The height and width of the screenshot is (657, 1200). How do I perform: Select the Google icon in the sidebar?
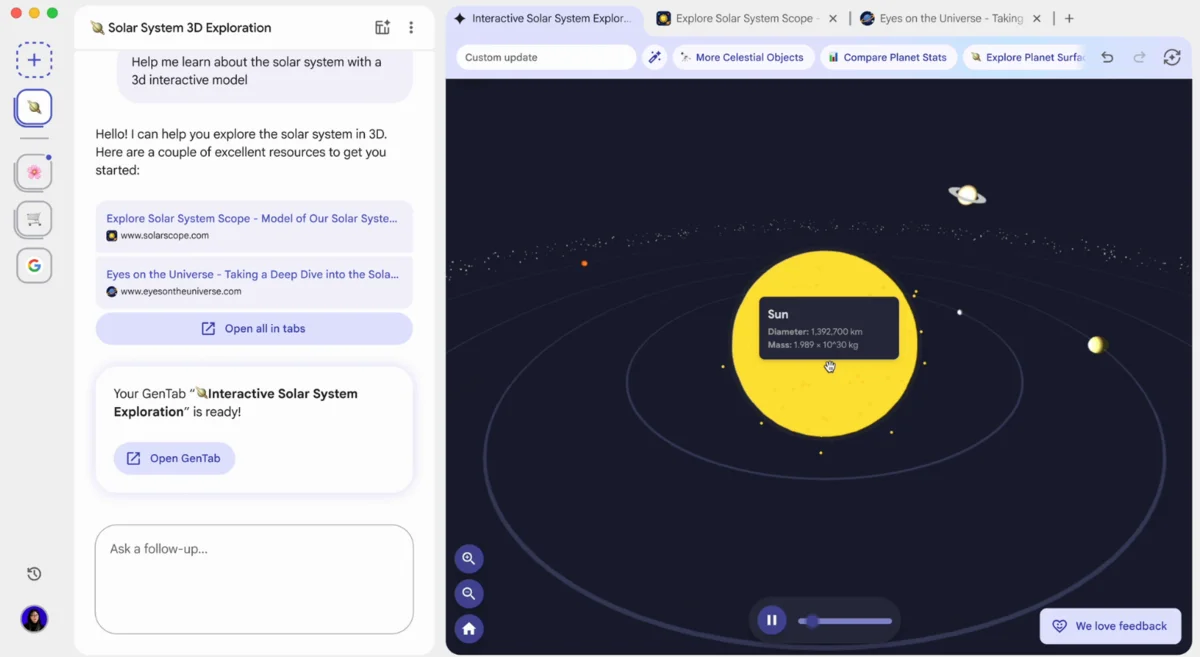[x=33, y=265]
